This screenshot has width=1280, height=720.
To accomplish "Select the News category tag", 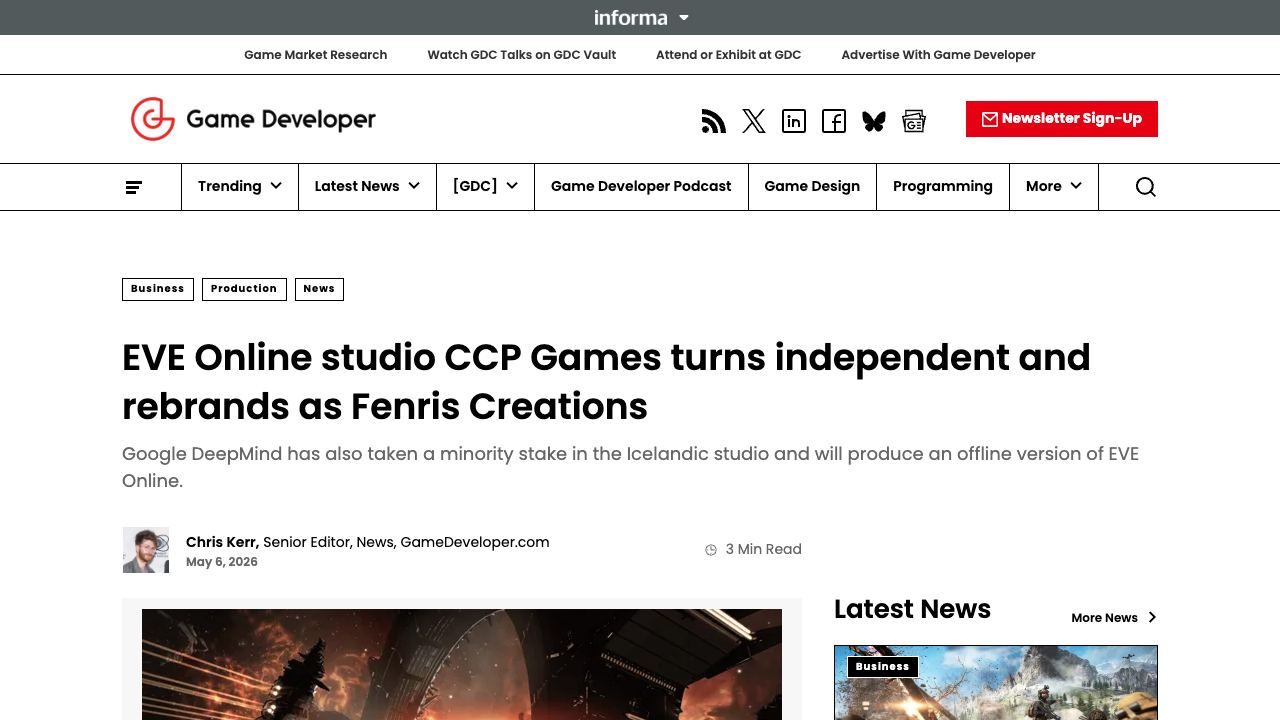I will click(x=319, y=289).
